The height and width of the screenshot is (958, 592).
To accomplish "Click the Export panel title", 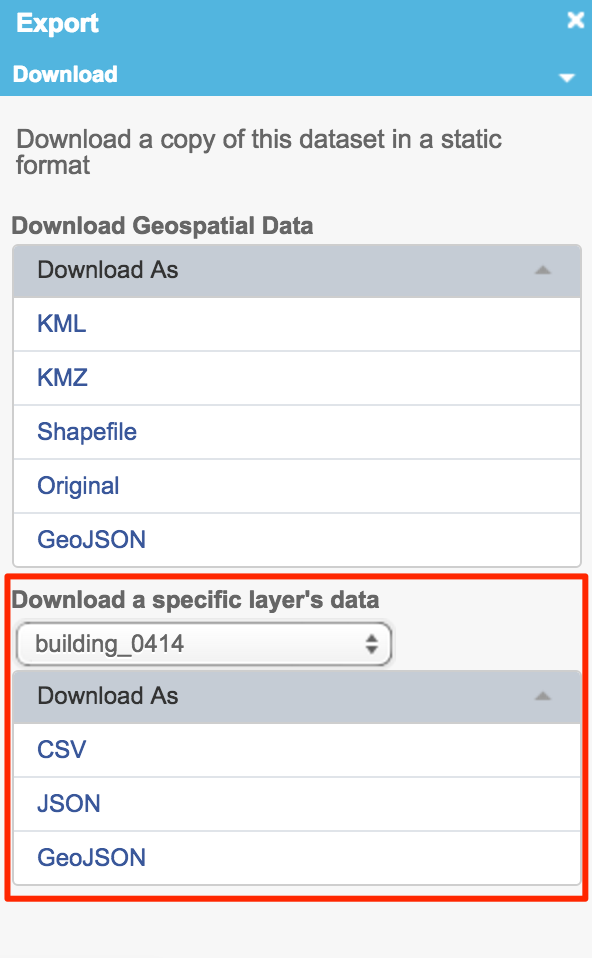I will (x=57, y=23).
